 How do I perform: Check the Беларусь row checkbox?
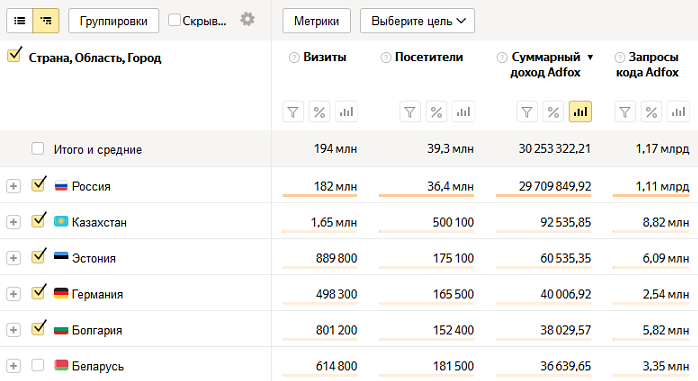click(38, 365)
